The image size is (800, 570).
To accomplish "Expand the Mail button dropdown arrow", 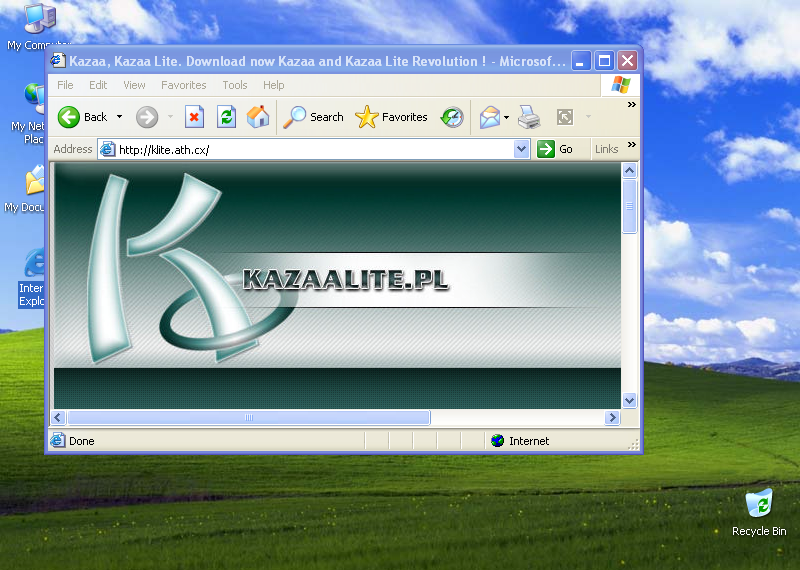I will click(x=507, y=117).
